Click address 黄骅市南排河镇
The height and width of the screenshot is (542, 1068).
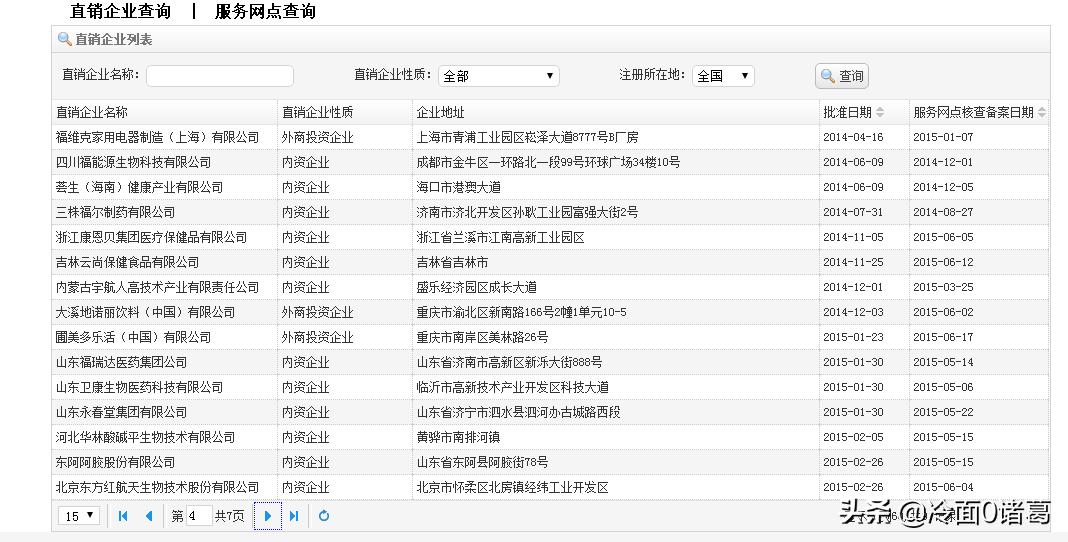(458, 437)
